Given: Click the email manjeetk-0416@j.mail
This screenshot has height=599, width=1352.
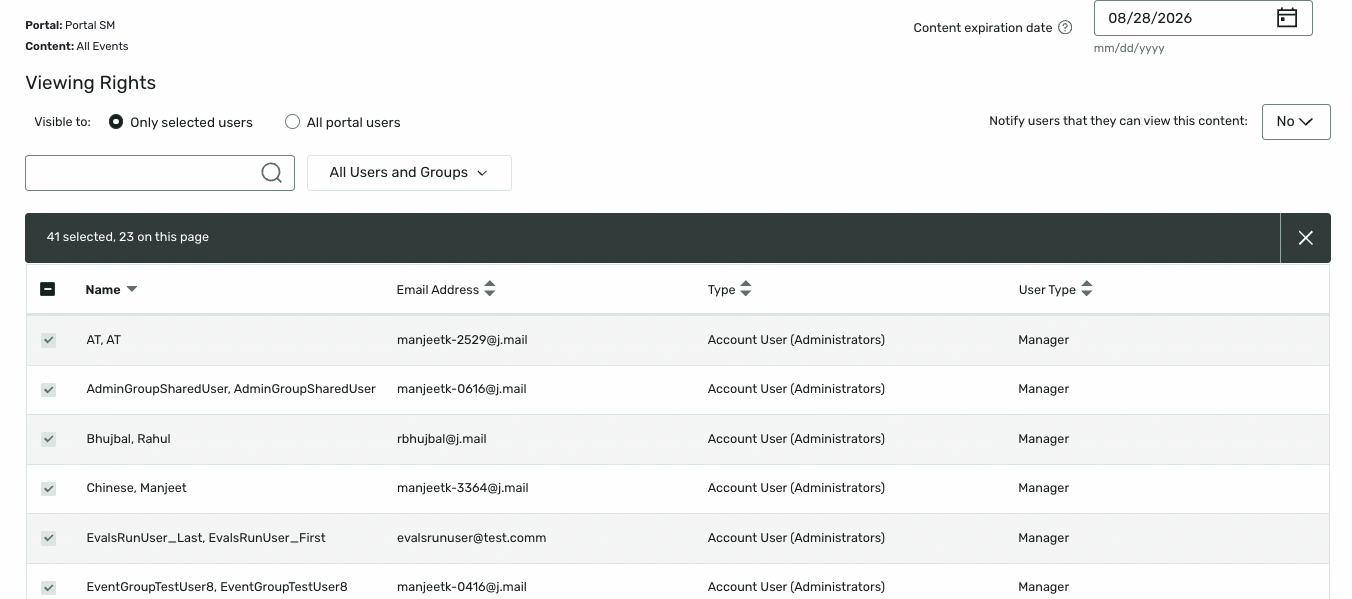Looking at the screenshot, I should coord(462,587).
